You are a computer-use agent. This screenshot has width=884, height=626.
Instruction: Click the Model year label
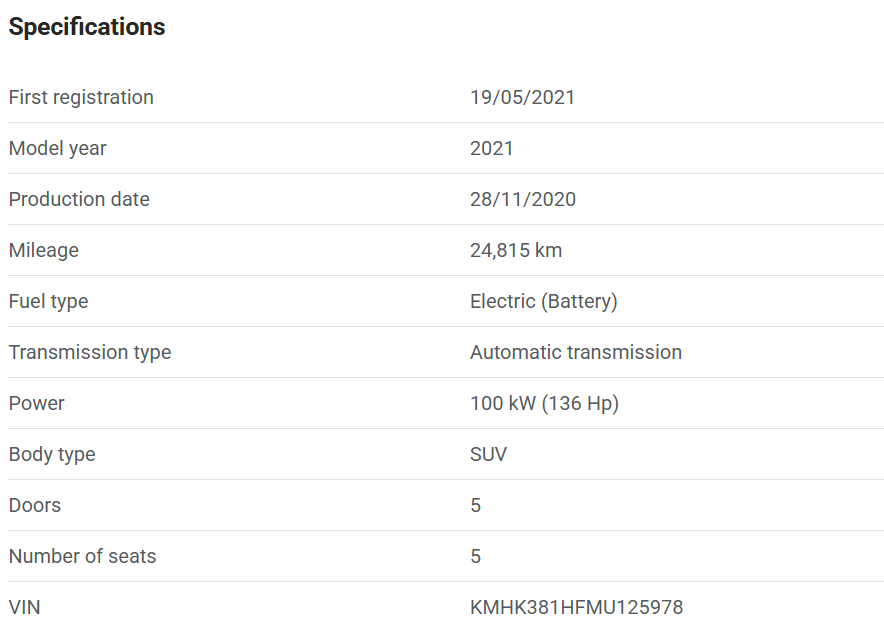[x=57, y=148]
